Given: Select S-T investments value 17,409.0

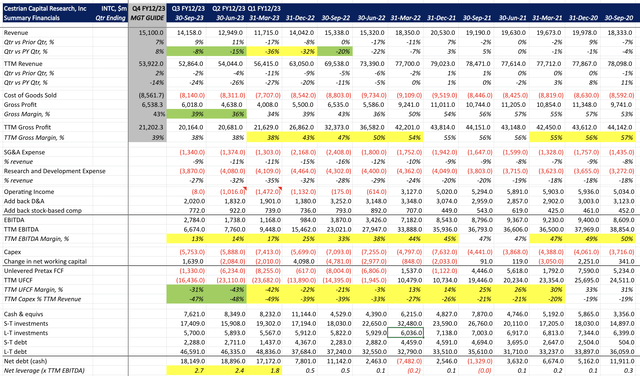Looking at the screenshot, I should (192, 323).
